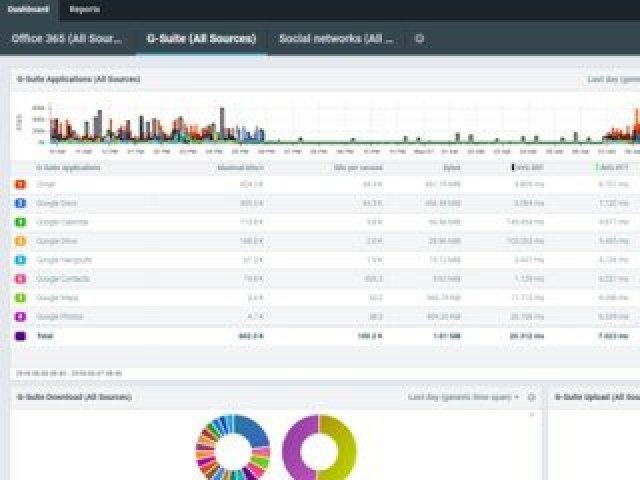The width and height of the screenshot is (640, 480).
Task: Open the G-Suite Download panel settings gear
Action: (531, 397)
